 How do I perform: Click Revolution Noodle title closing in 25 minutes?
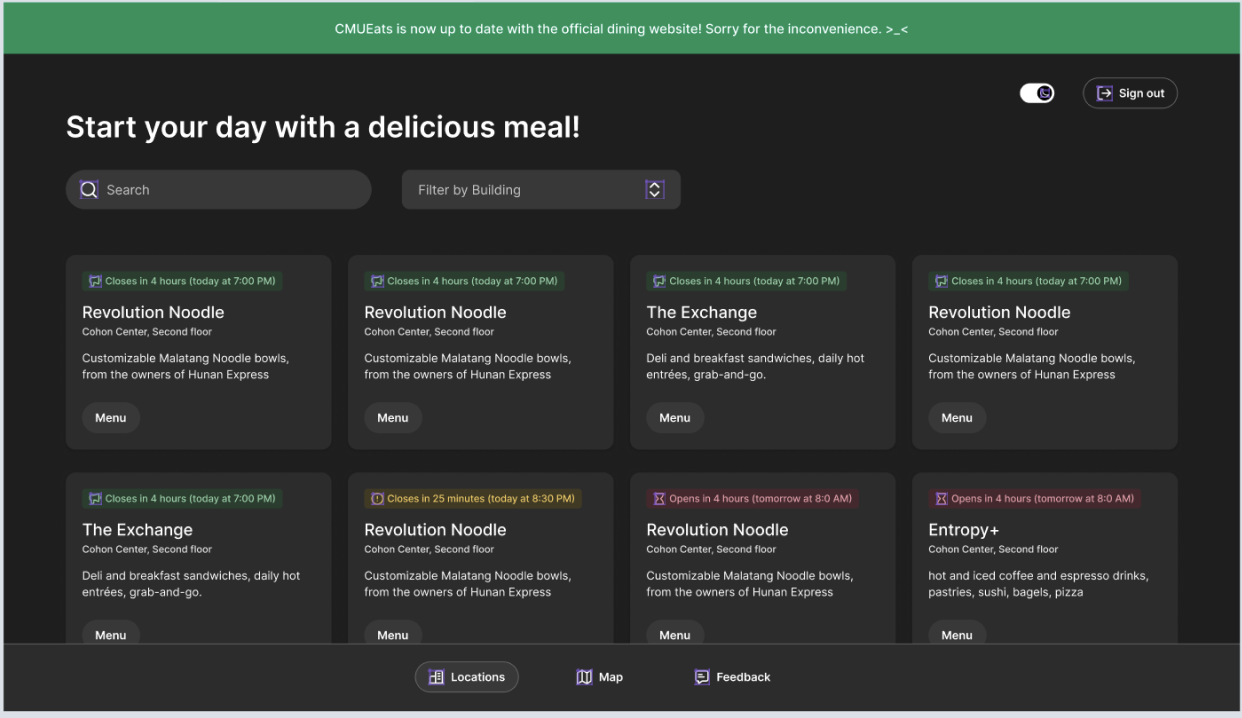tap(435, 530)
